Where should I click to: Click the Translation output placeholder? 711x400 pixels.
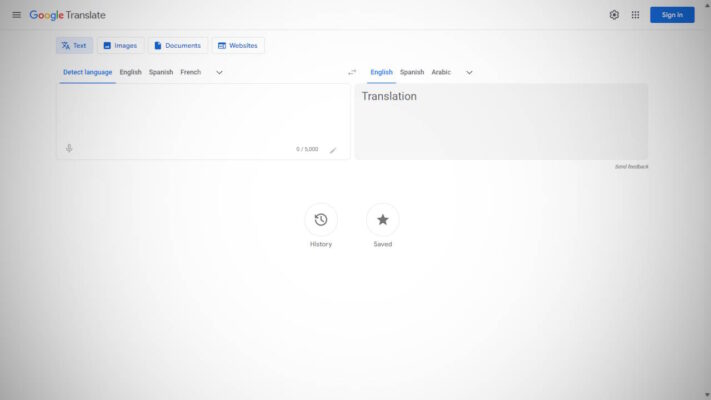[x=389, y=96]
